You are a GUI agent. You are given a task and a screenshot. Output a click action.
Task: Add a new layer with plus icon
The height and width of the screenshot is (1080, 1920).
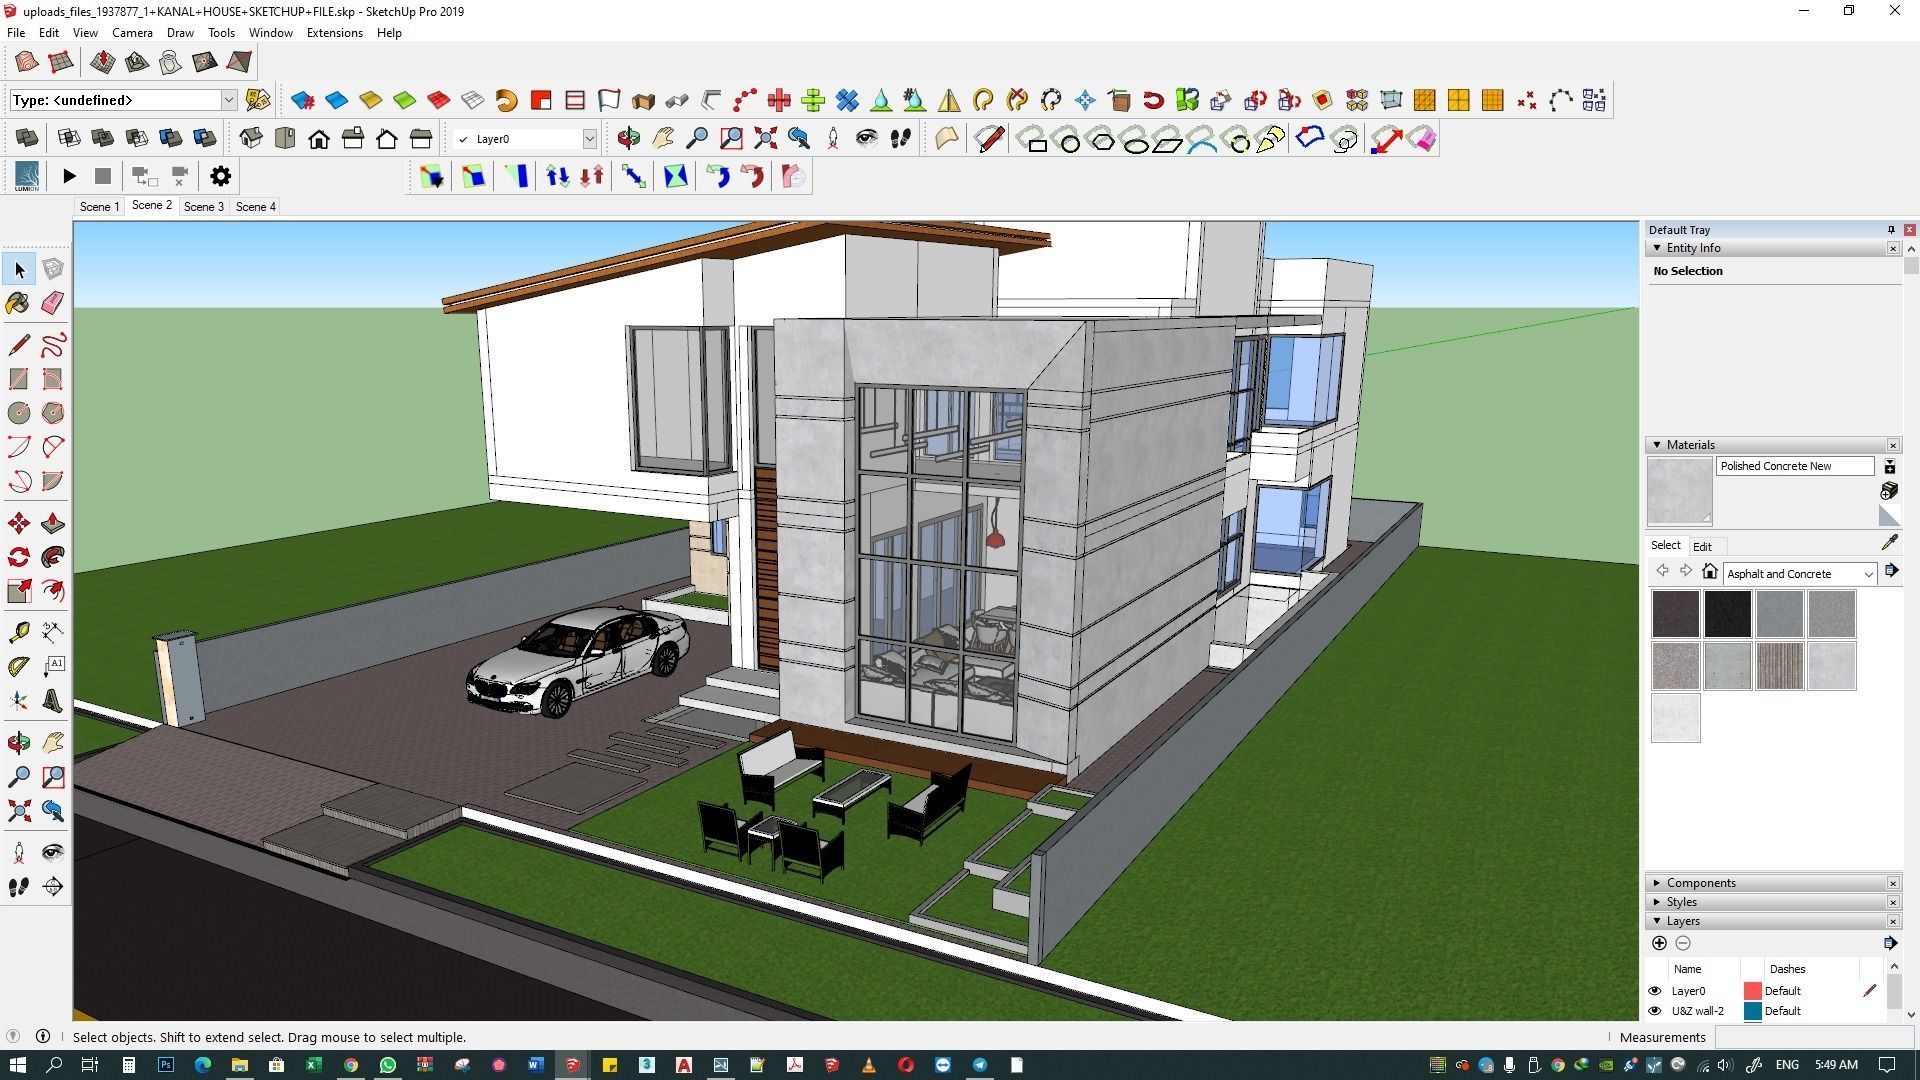click(1659, 943)
